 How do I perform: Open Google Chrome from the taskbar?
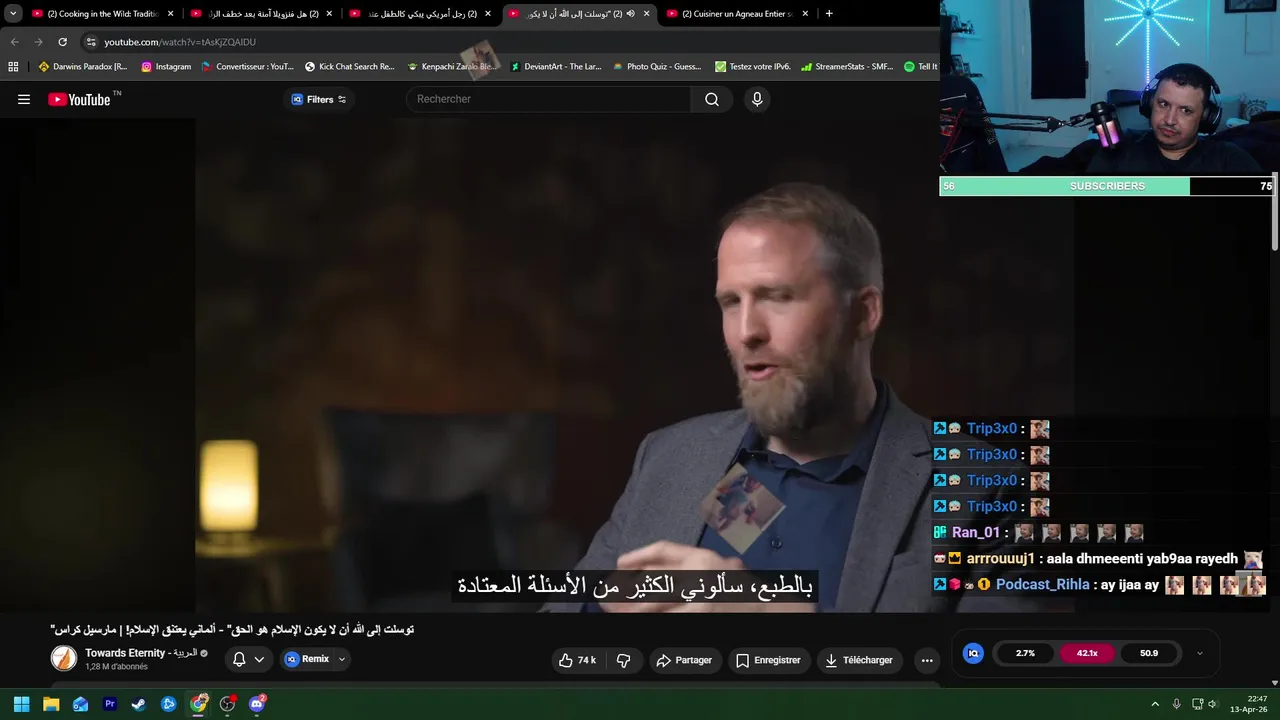[x=198, y=704]
